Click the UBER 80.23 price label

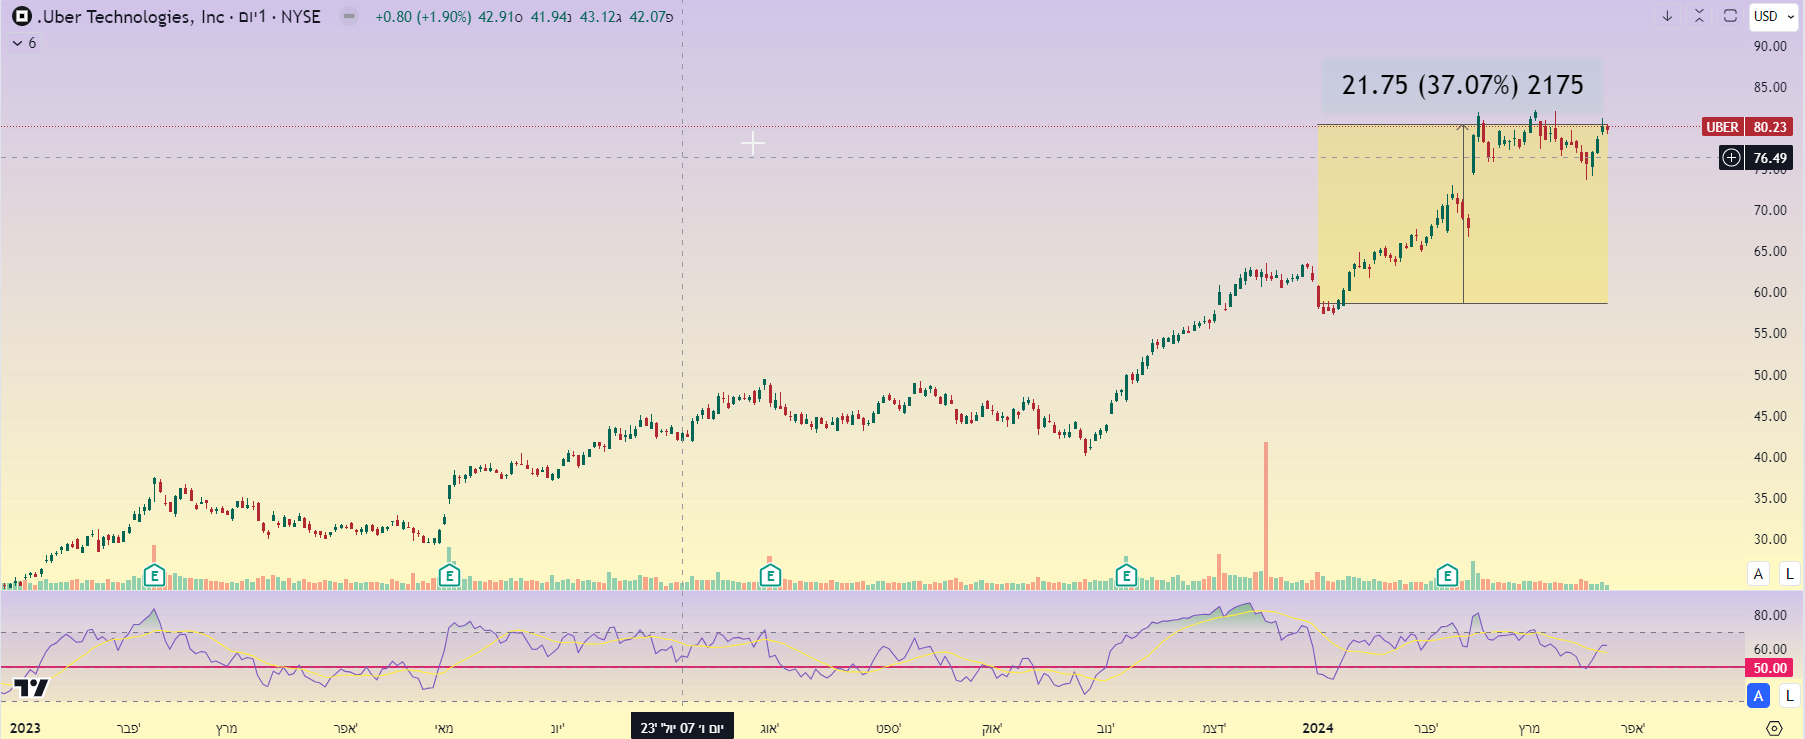coord(1748,127)
